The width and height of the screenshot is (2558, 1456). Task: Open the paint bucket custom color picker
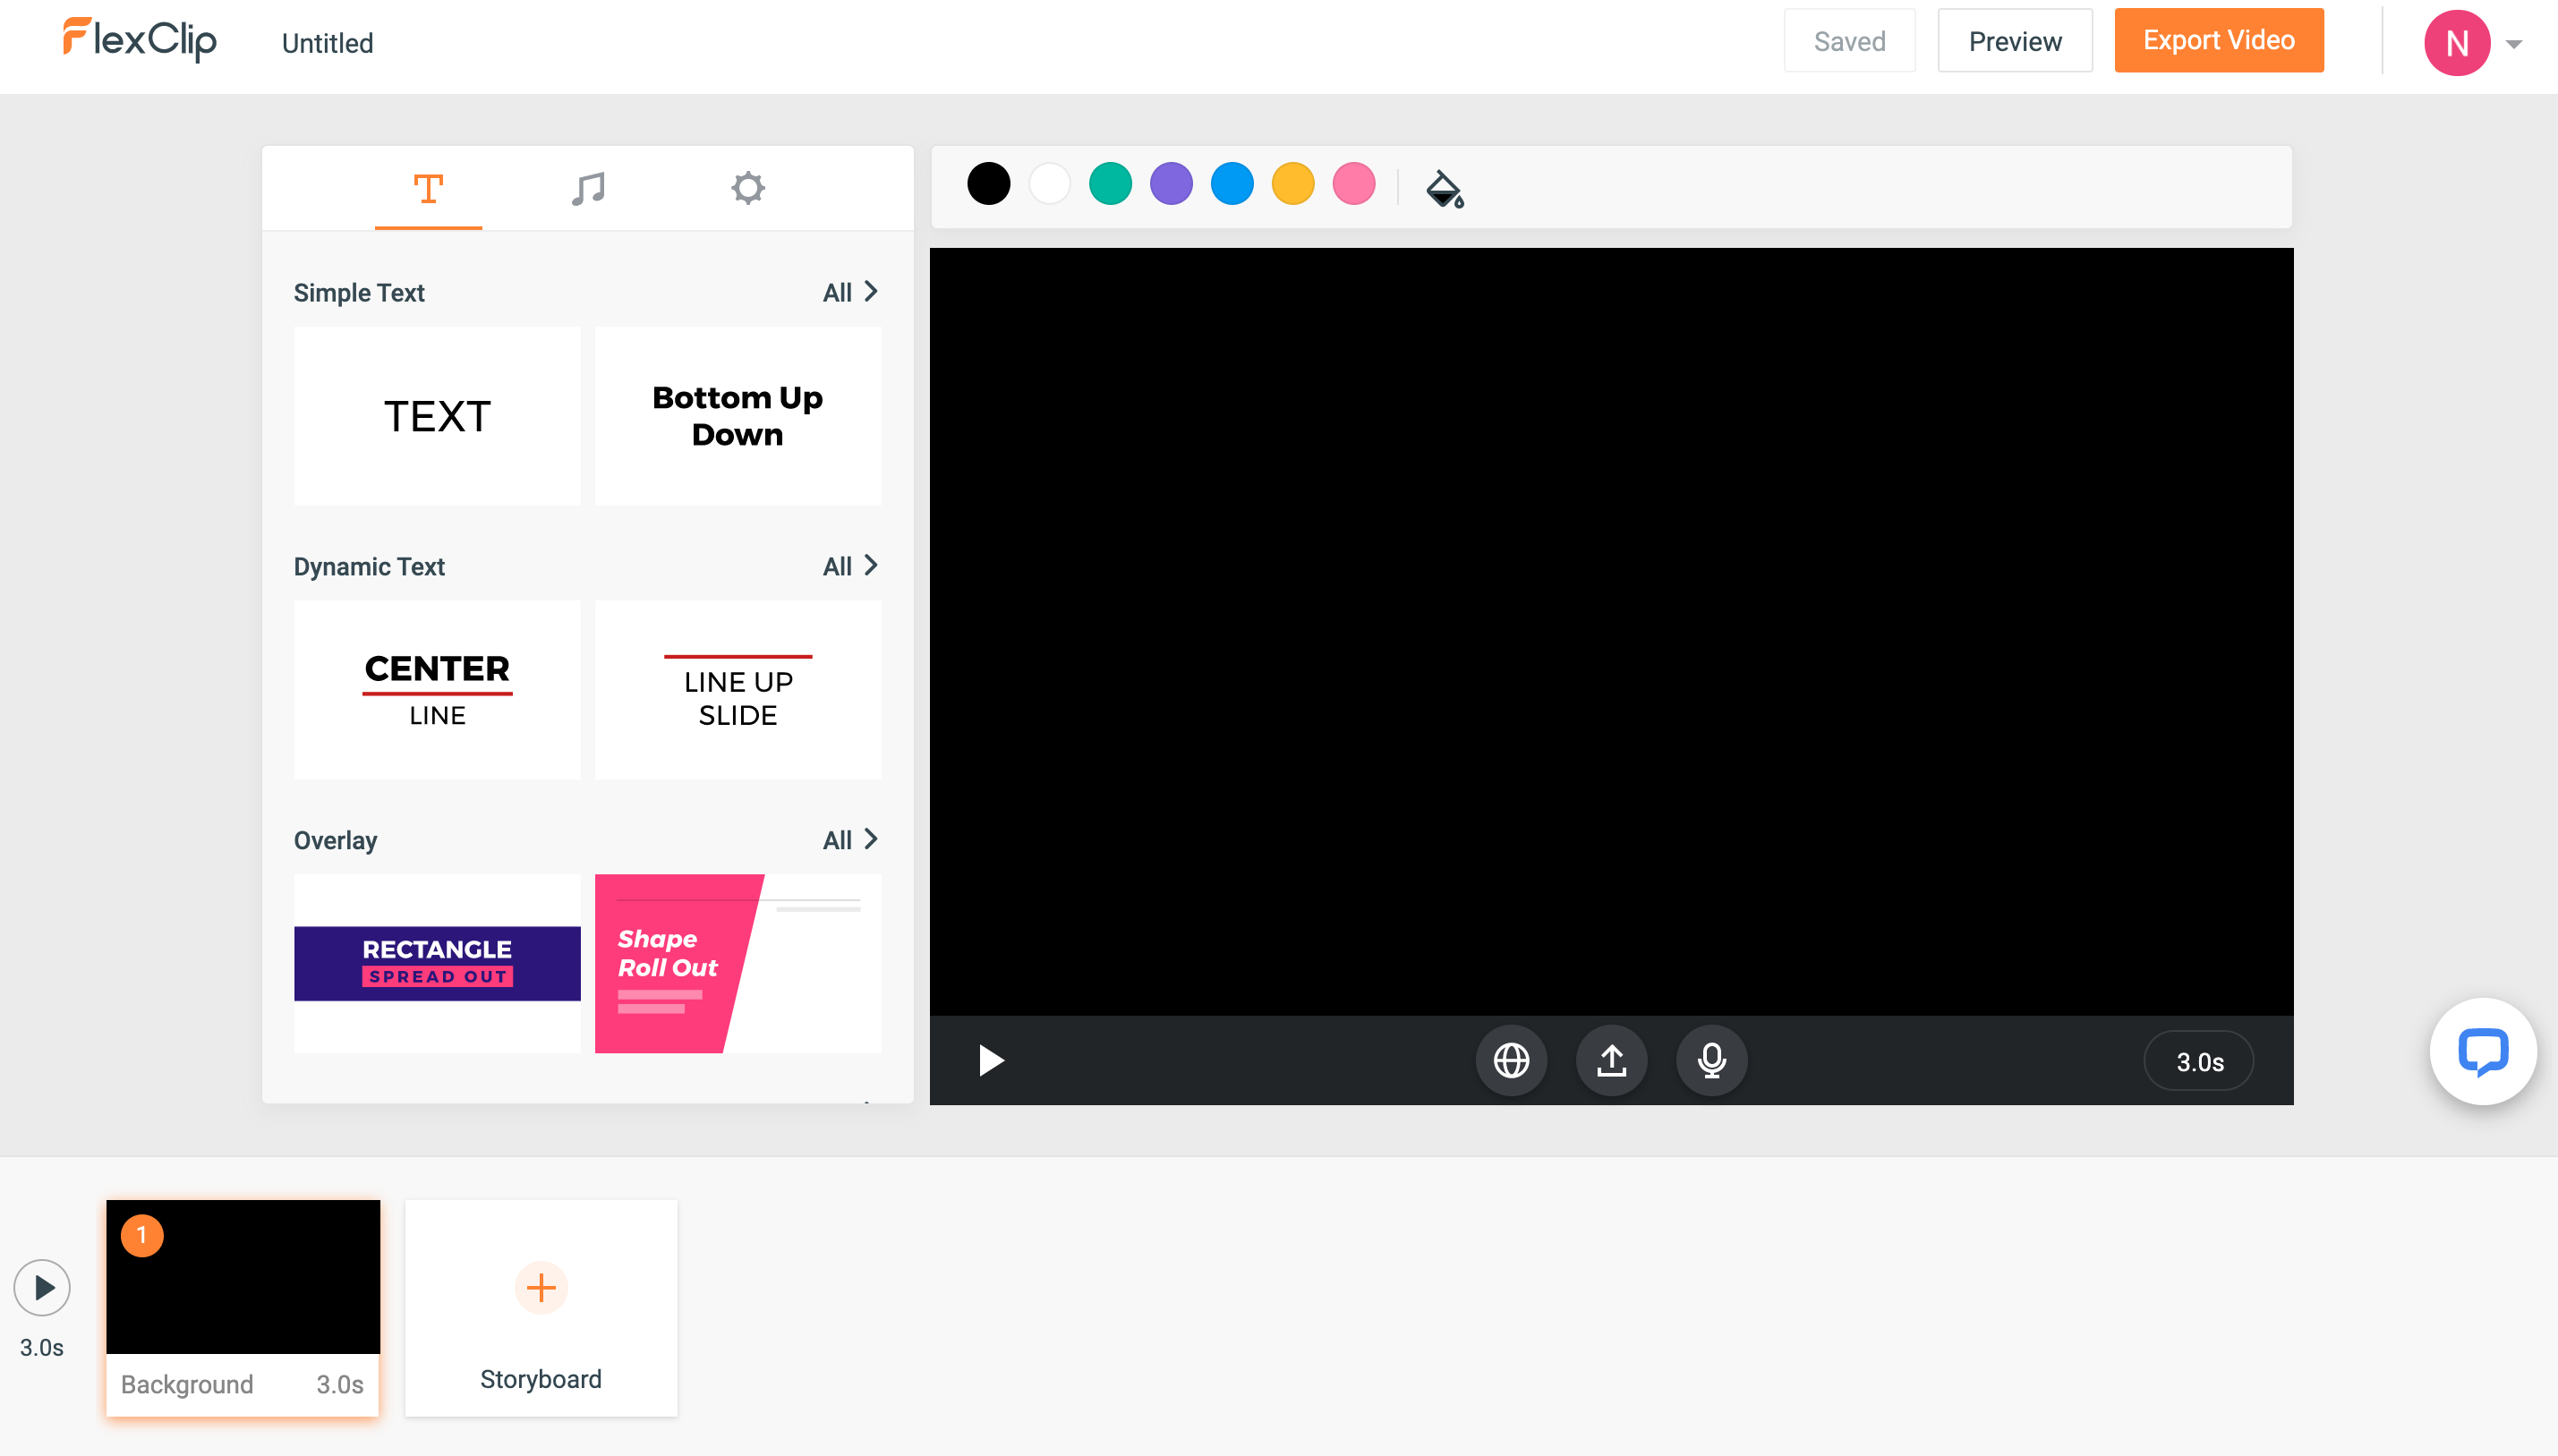(1444, 188)
